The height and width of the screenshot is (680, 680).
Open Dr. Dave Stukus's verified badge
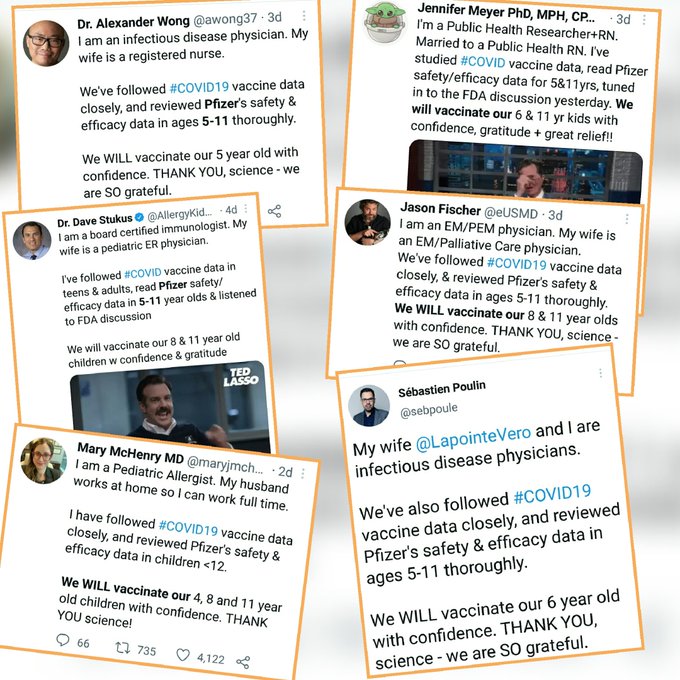(x=139, y=217)
